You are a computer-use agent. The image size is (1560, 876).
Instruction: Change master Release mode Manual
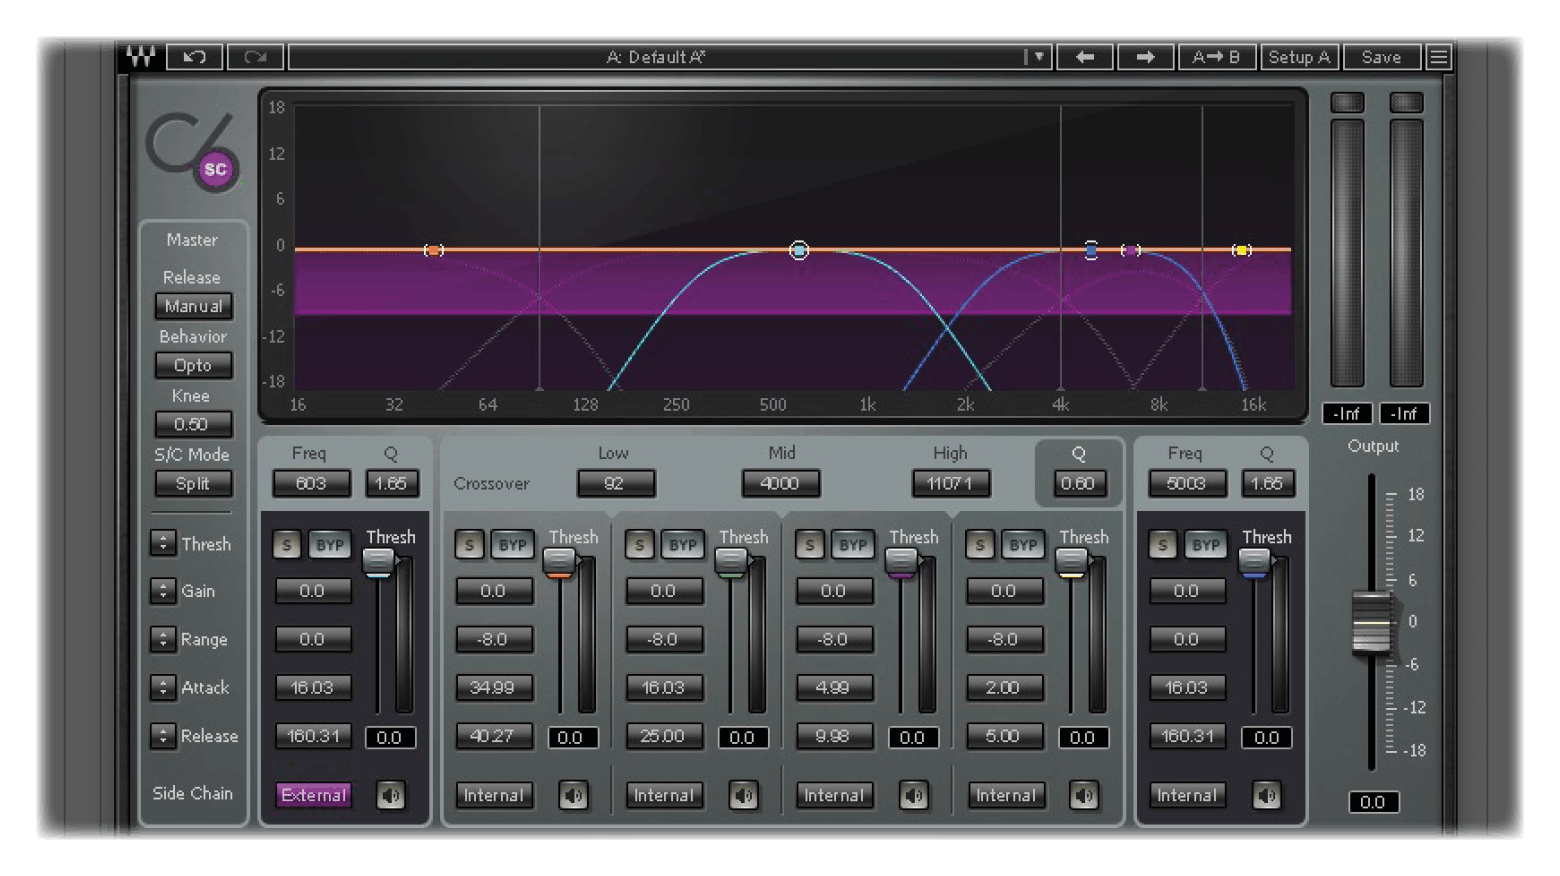[193, 306]
